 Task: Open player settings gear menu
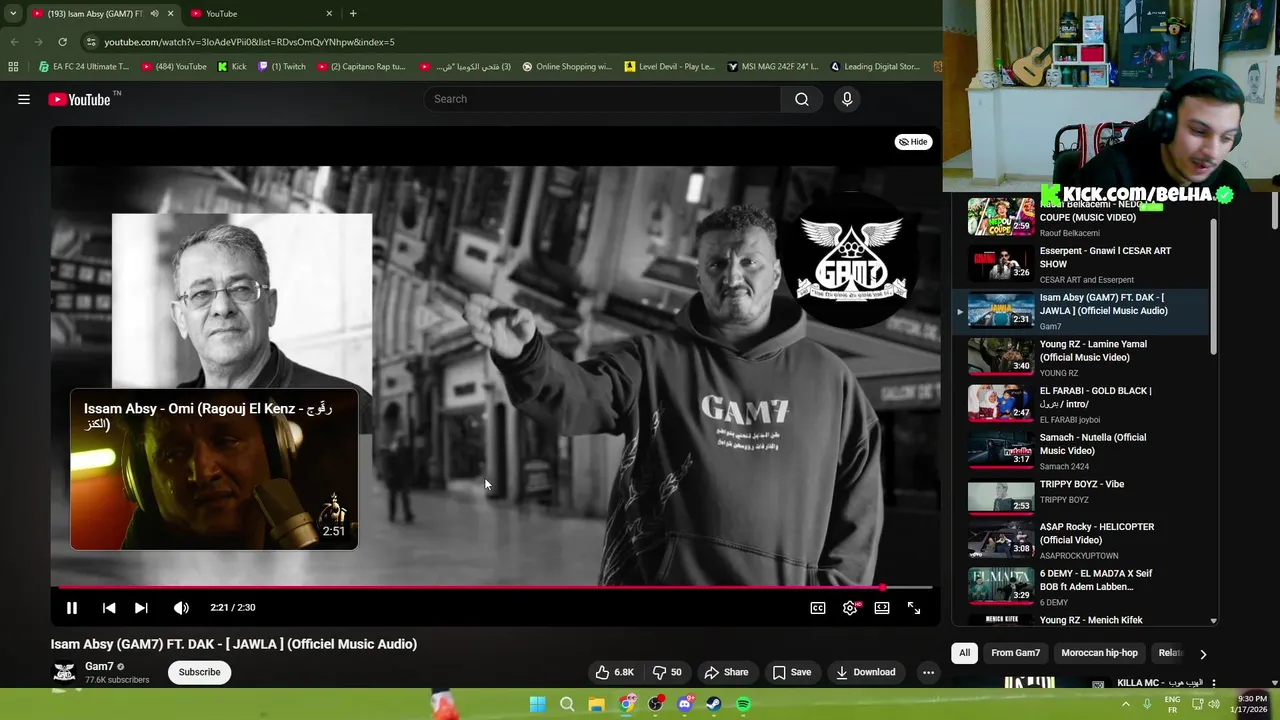(x=850, y=608)
